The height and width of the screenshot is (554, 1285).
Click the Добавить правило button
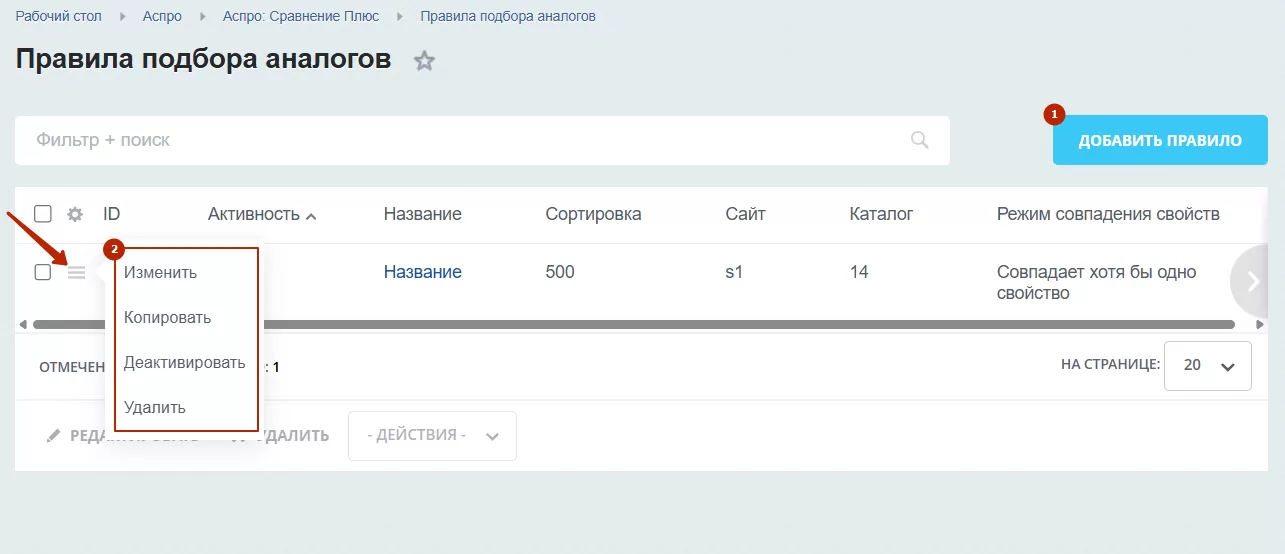point(1160,140)
